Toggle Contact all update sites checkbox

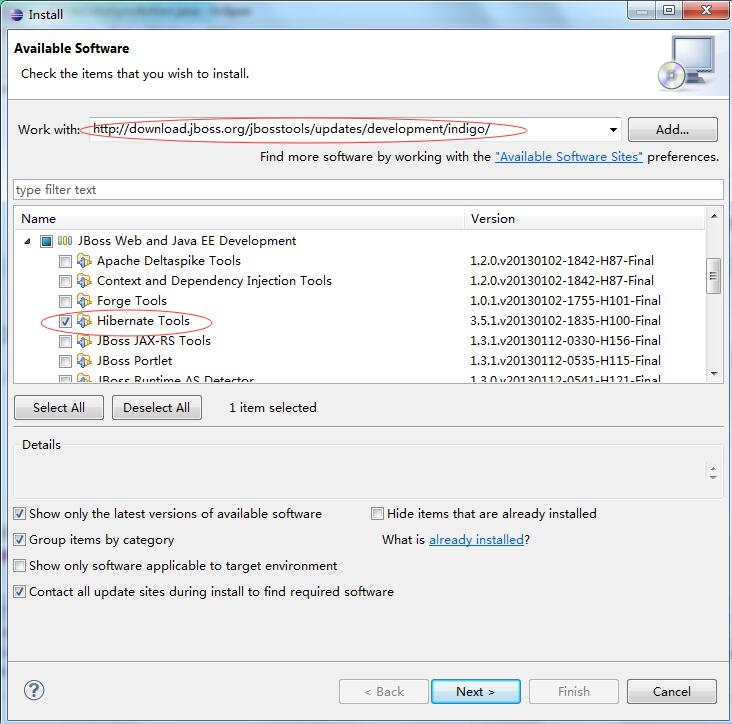(19, 592)
